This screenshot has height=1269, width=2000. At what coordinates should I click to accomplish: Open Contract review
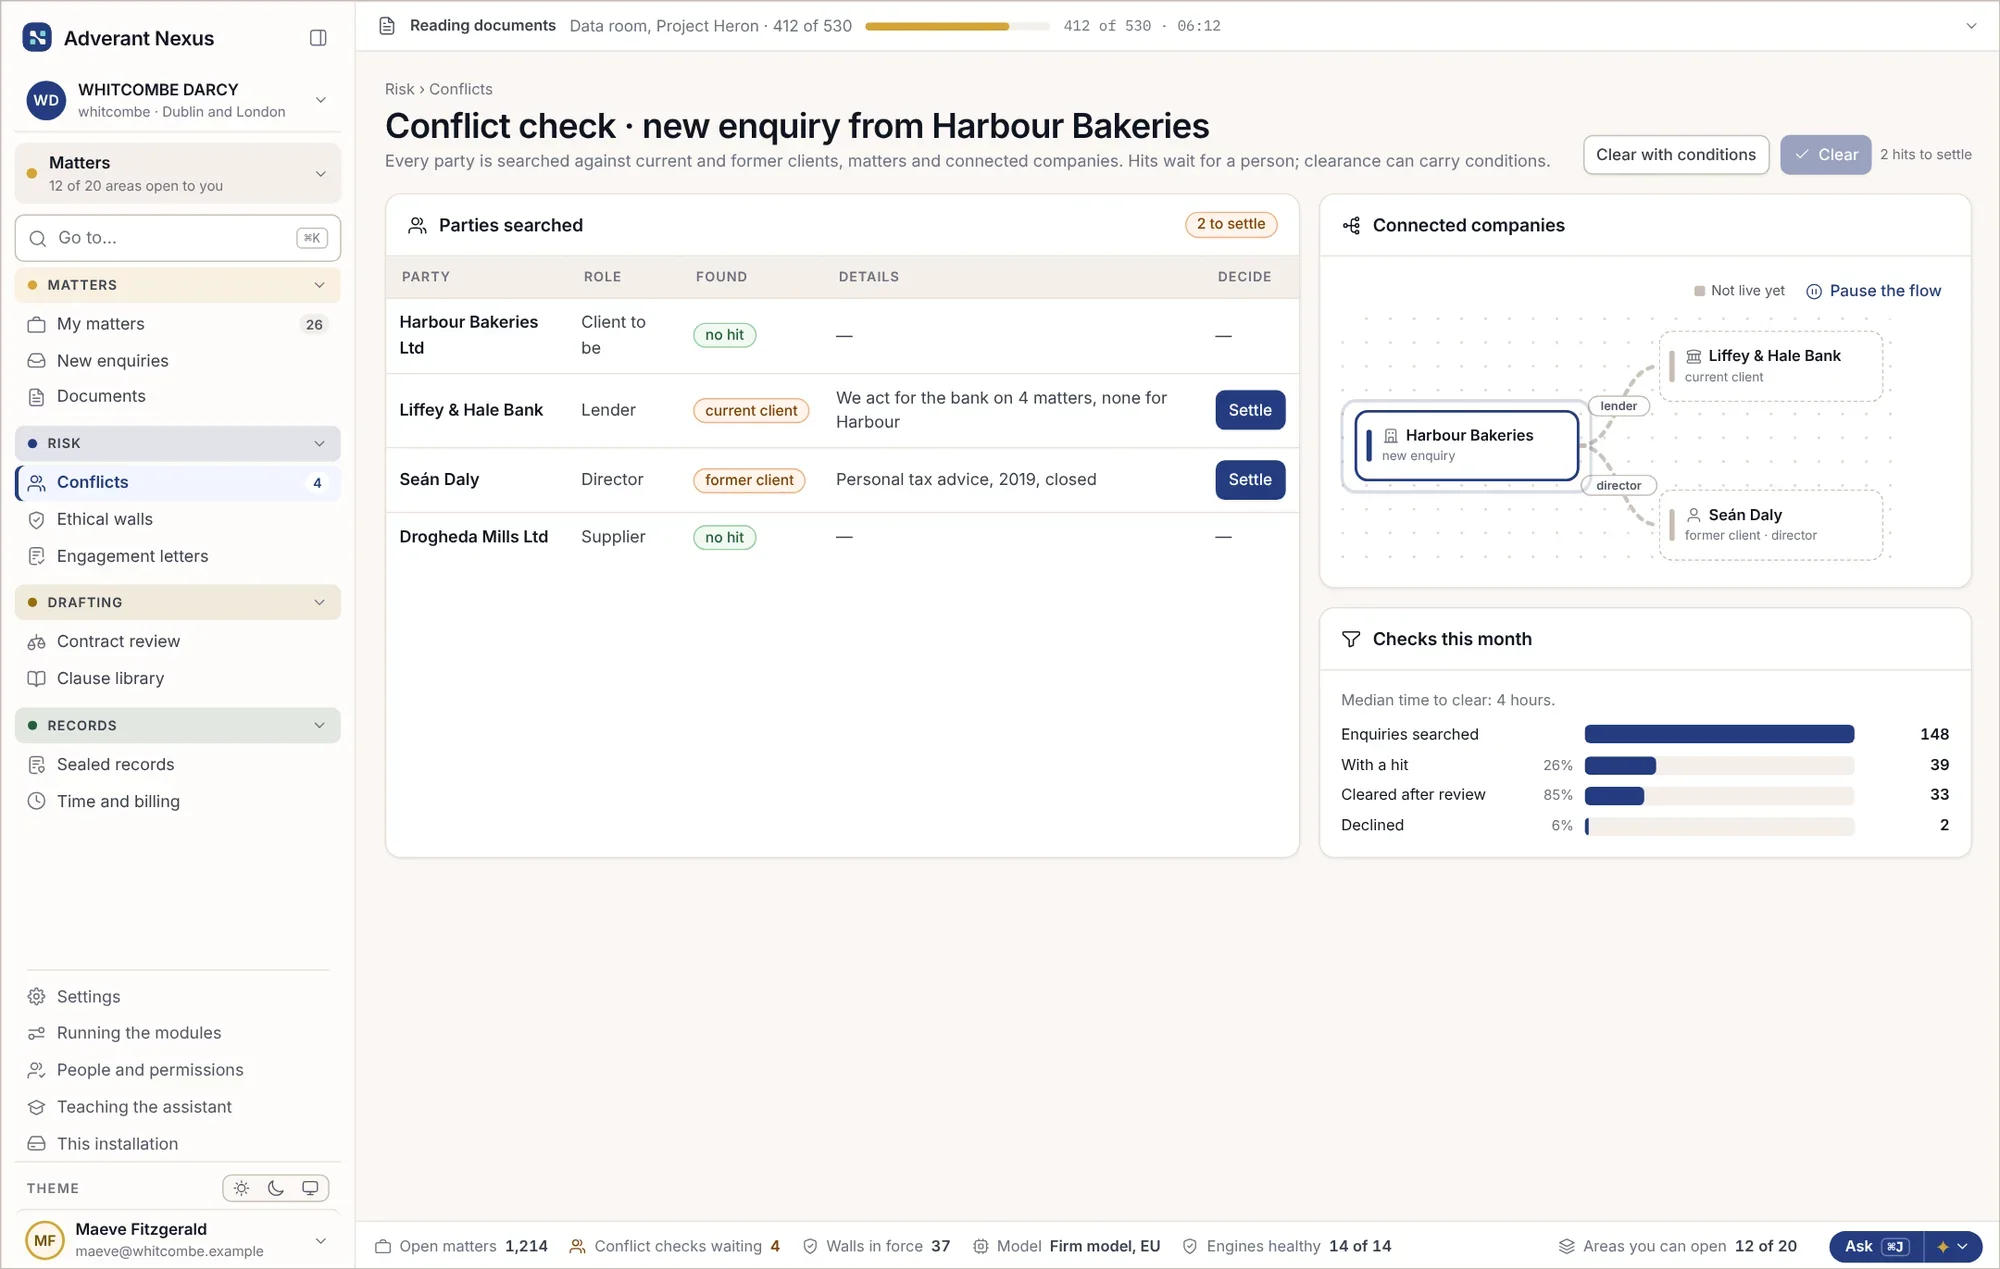[x=178, y=641]
